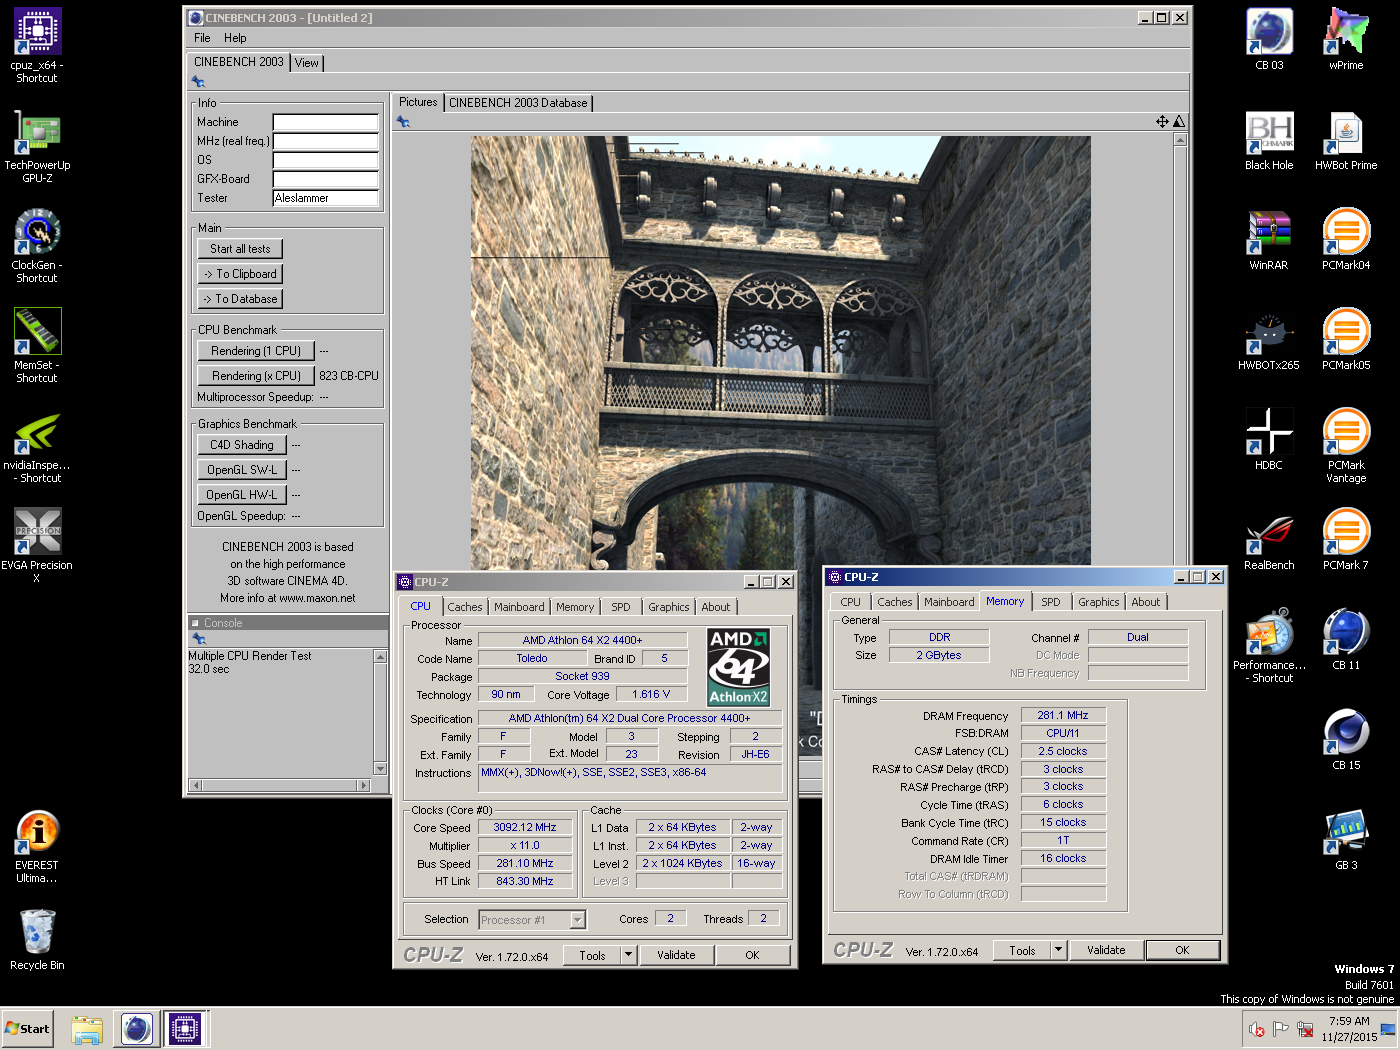Screen dimensions: 1400x1050
Task: Open TechPowerUp GPU-Z desktop icon
Action: (37, 145)
